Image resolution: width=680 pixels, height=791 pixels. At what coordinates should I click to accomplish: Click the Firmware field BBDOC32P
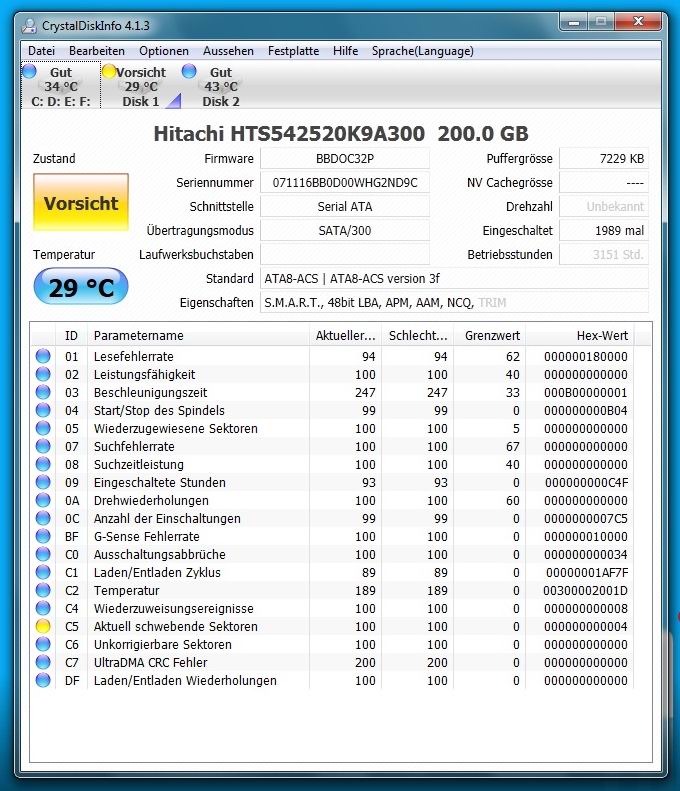click(x=345, y=158)
